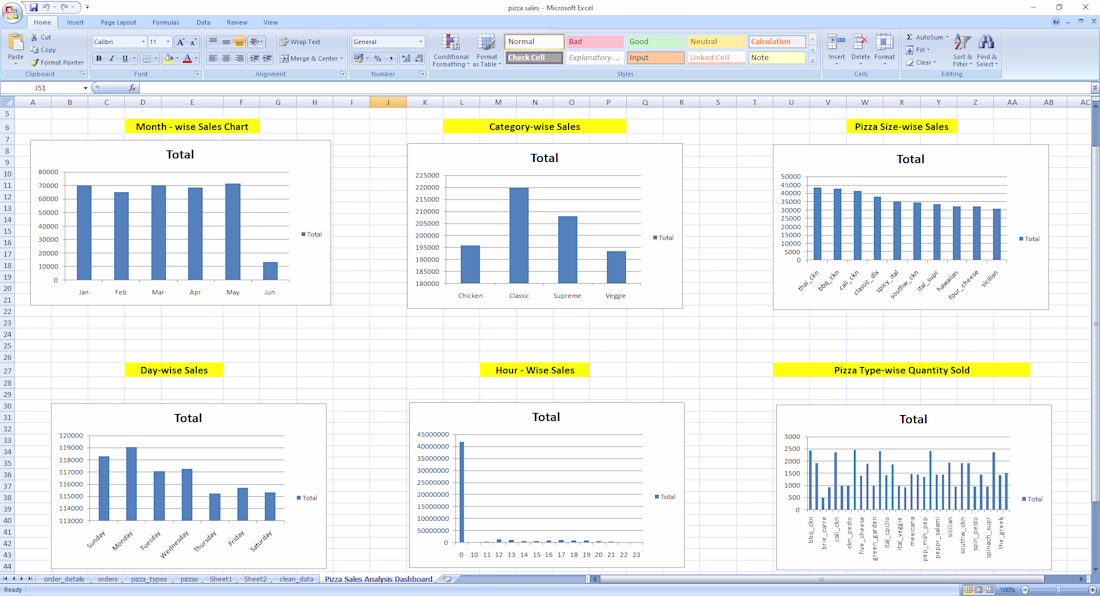Open the font size dropdown

[168, 42]
